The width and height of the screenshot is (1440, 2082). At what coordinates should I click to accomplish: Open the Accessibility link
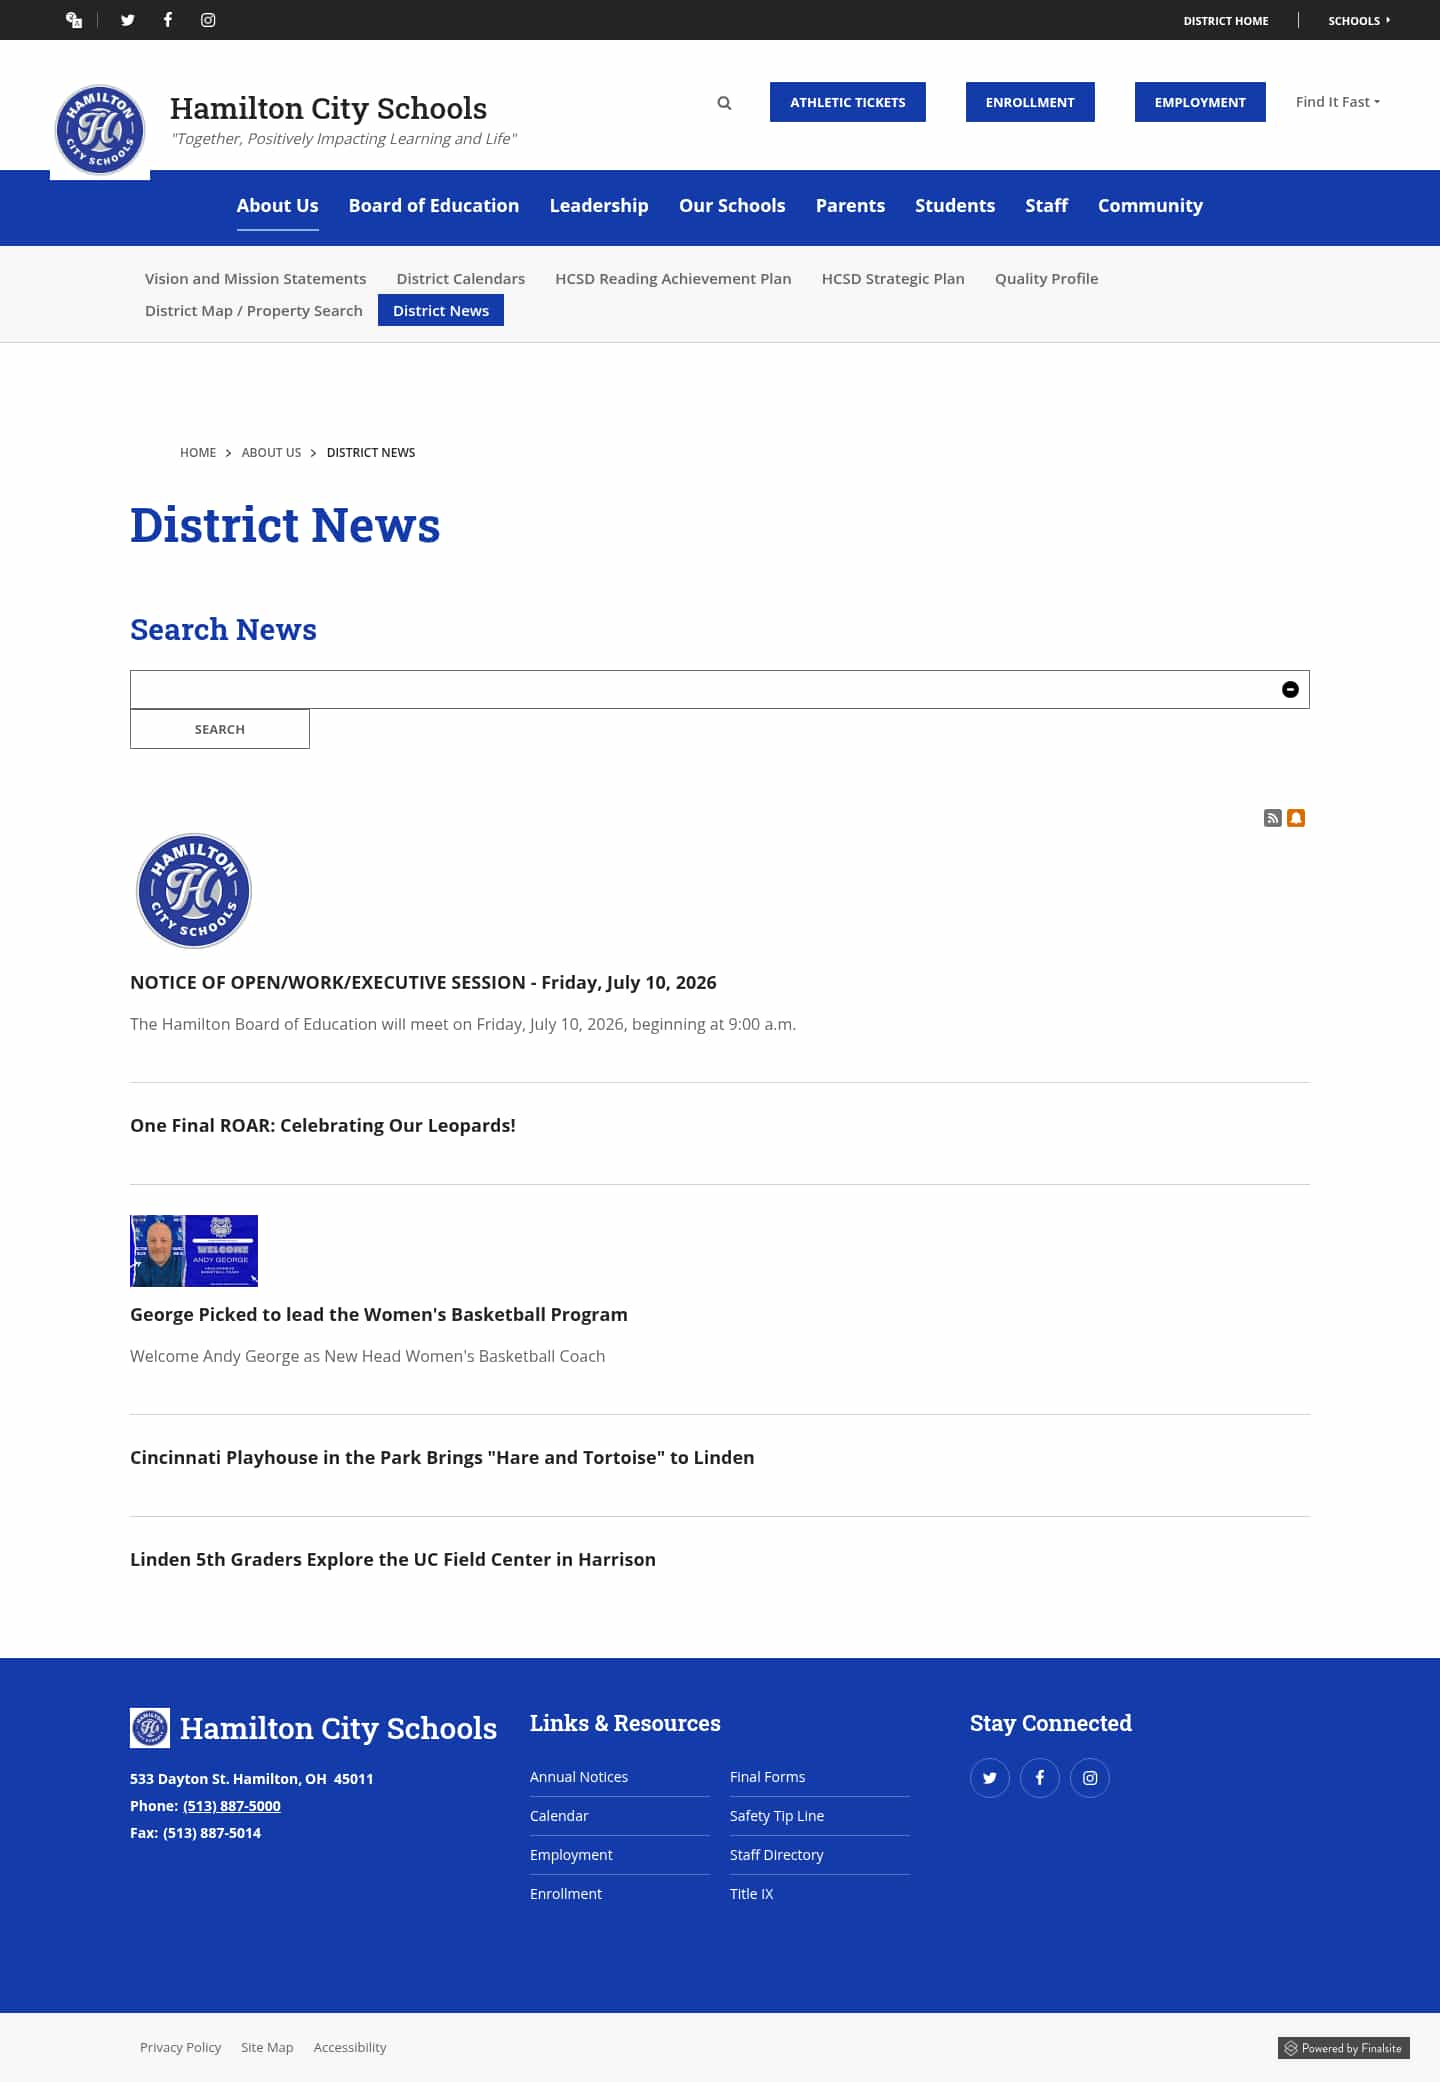pyautogui.click(x=350, y=2048)
